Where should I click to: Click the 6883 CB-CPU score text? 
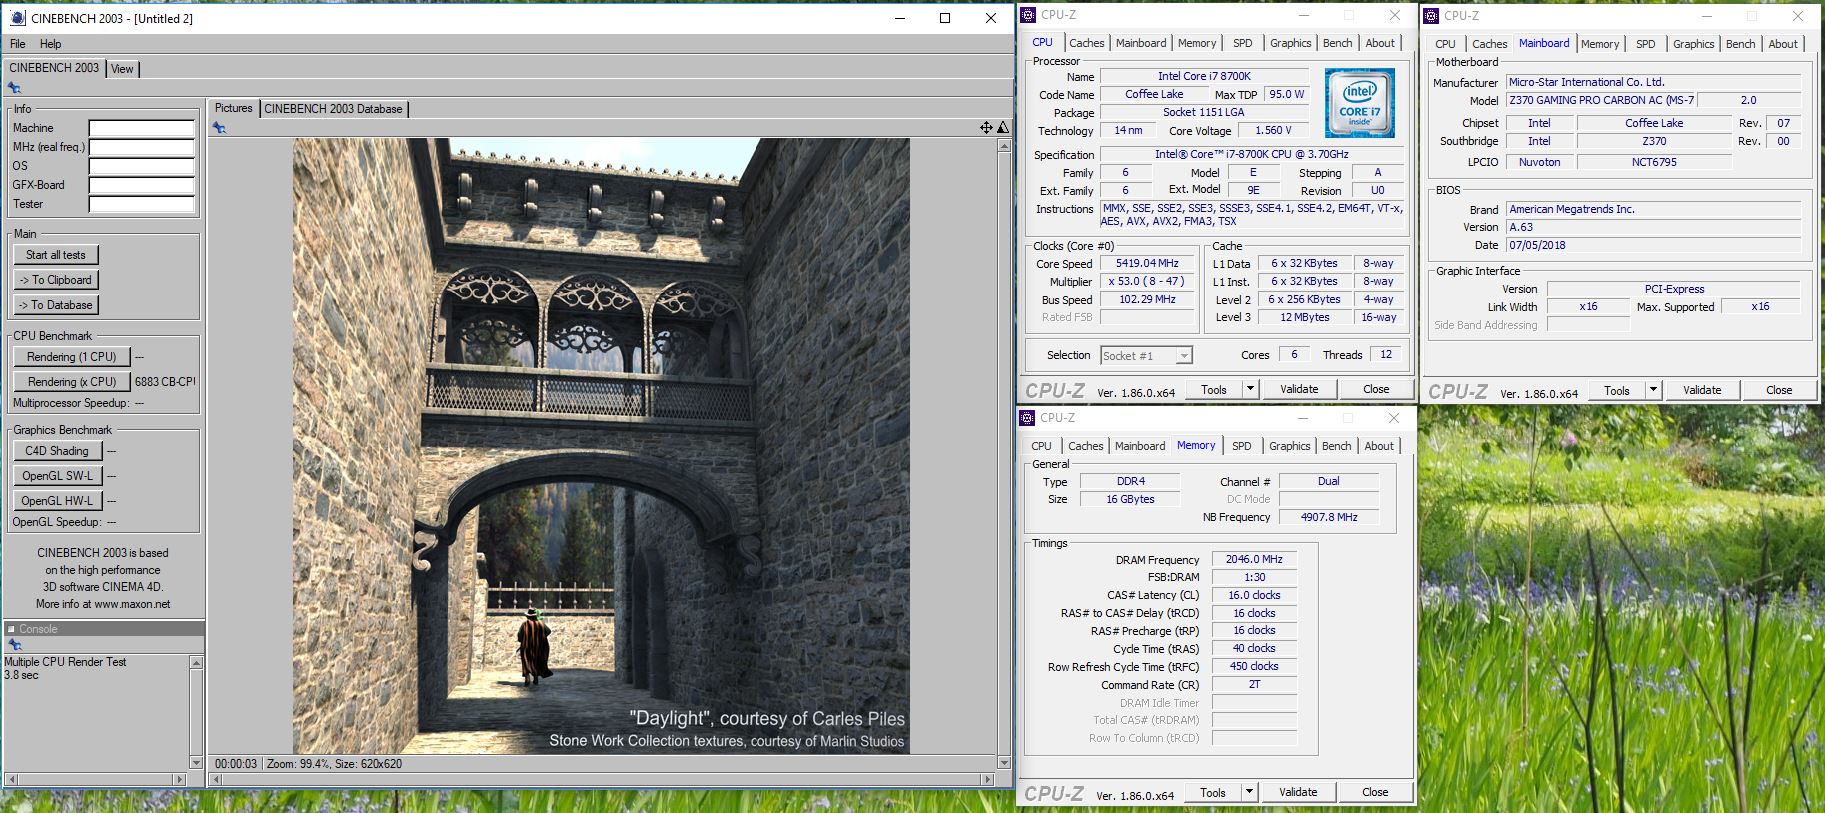coord(165,382)
